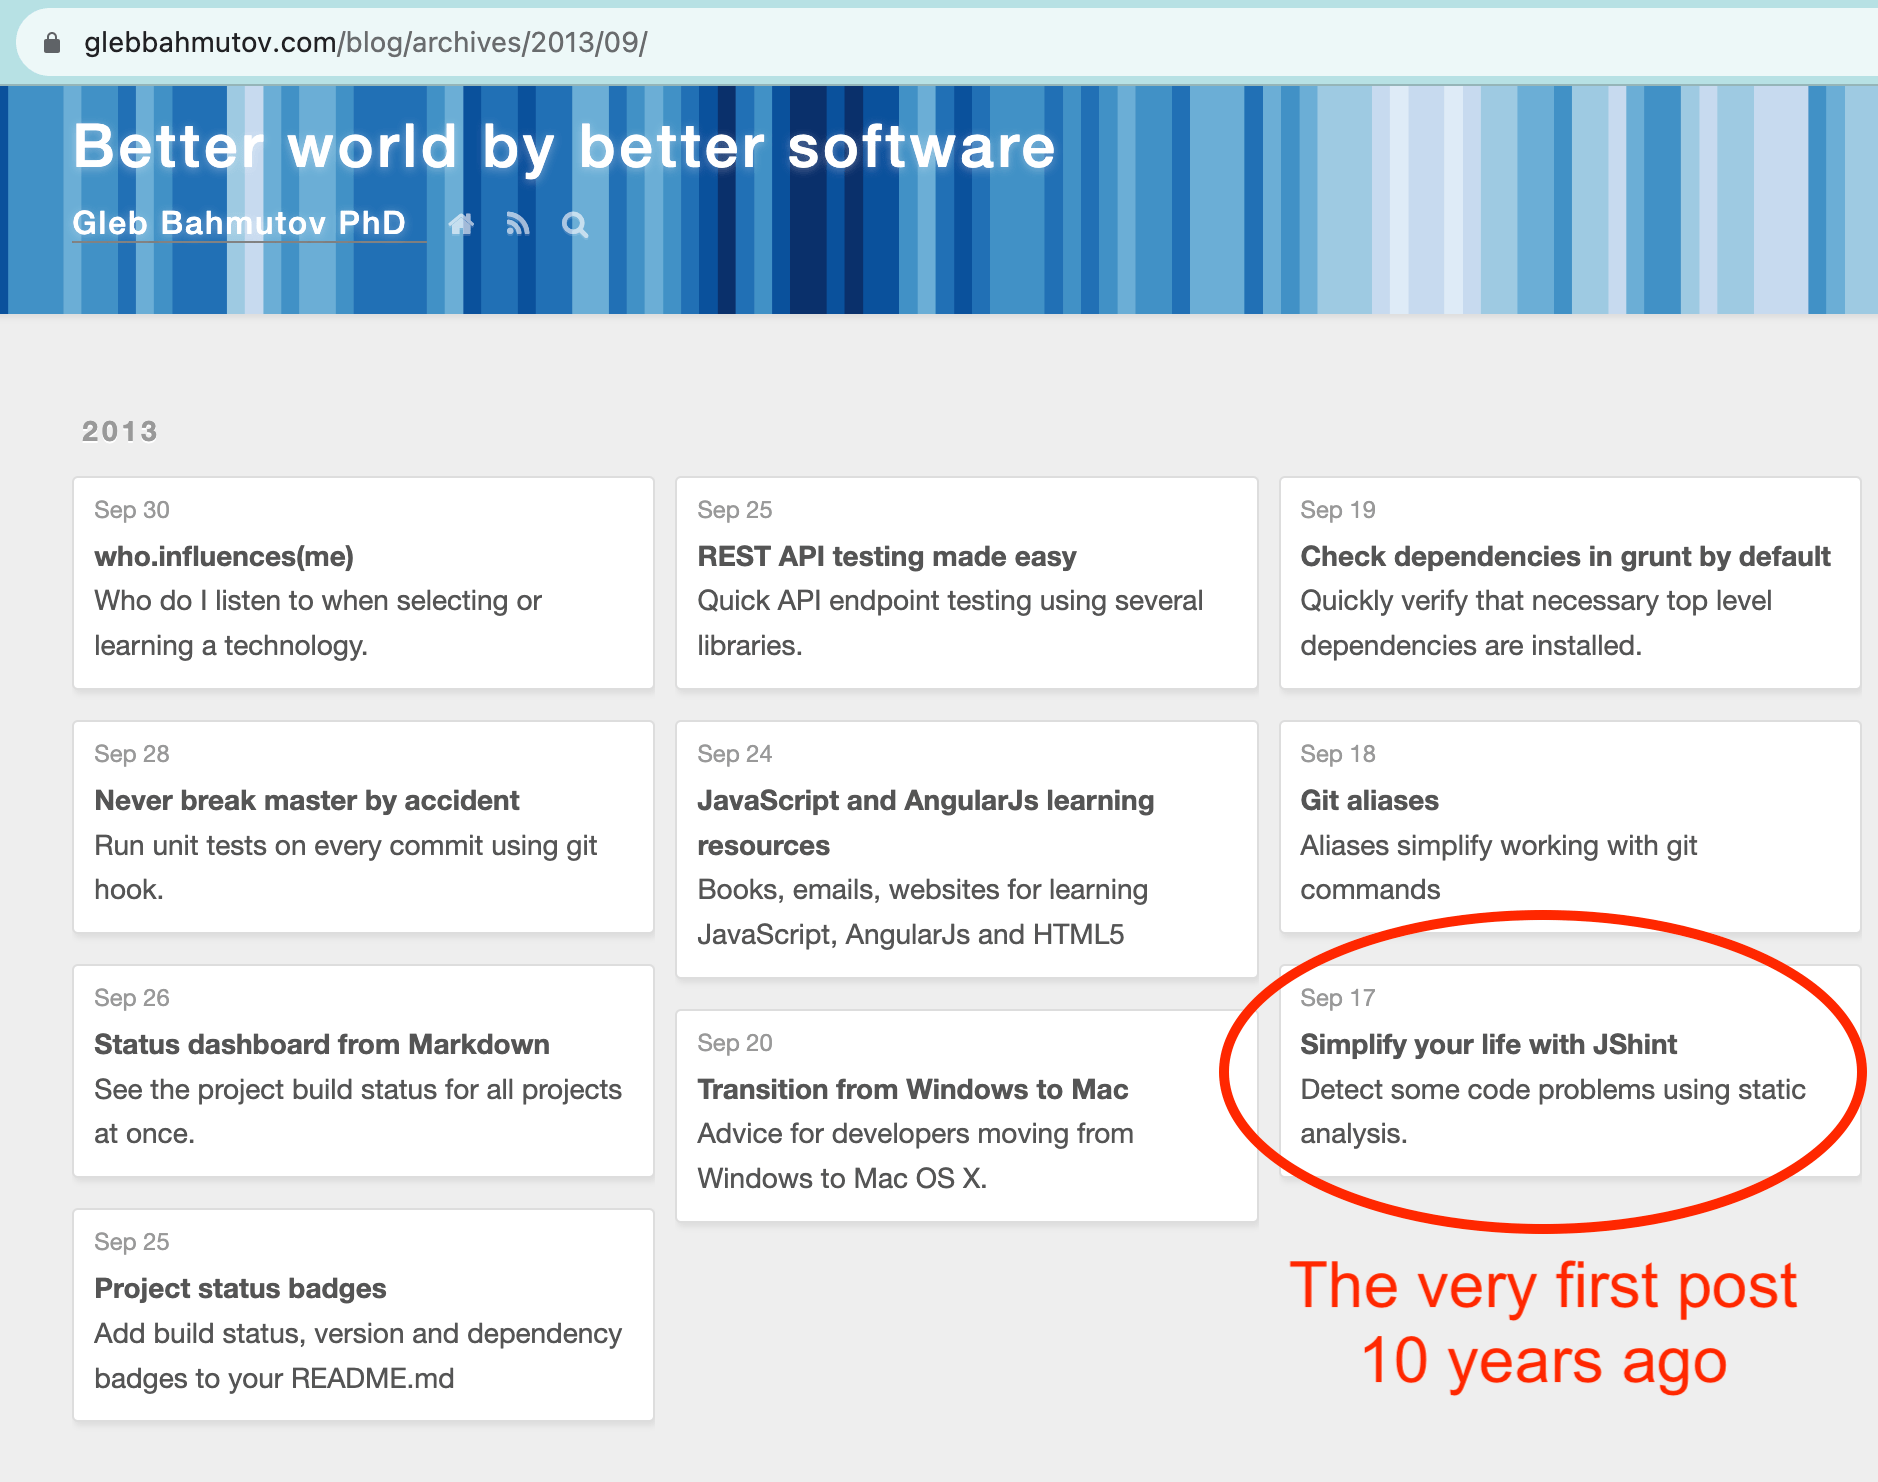Image resolution: width=1878 pixels, height=1482 pixels.
Task: Click the 2013 year heading
Action: pyautogui.click(x=120, y=431)
